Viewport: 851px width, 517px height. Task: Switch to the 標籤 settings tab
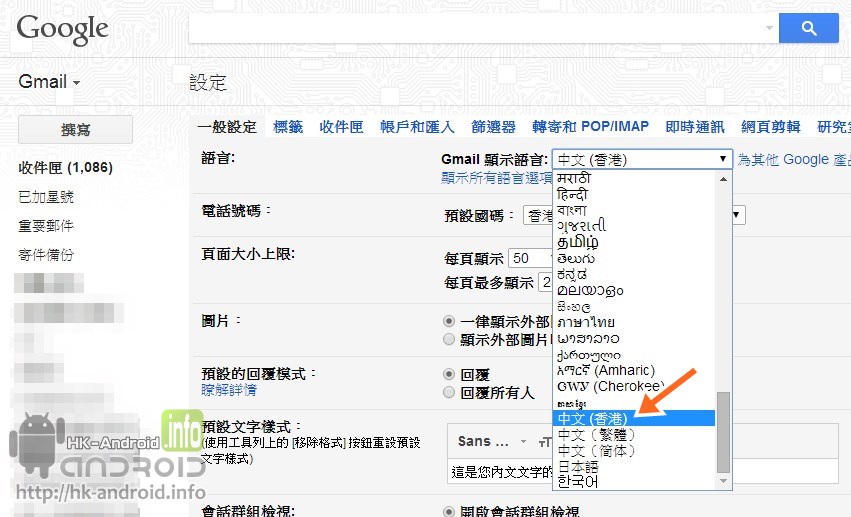[x=288, y=127]
